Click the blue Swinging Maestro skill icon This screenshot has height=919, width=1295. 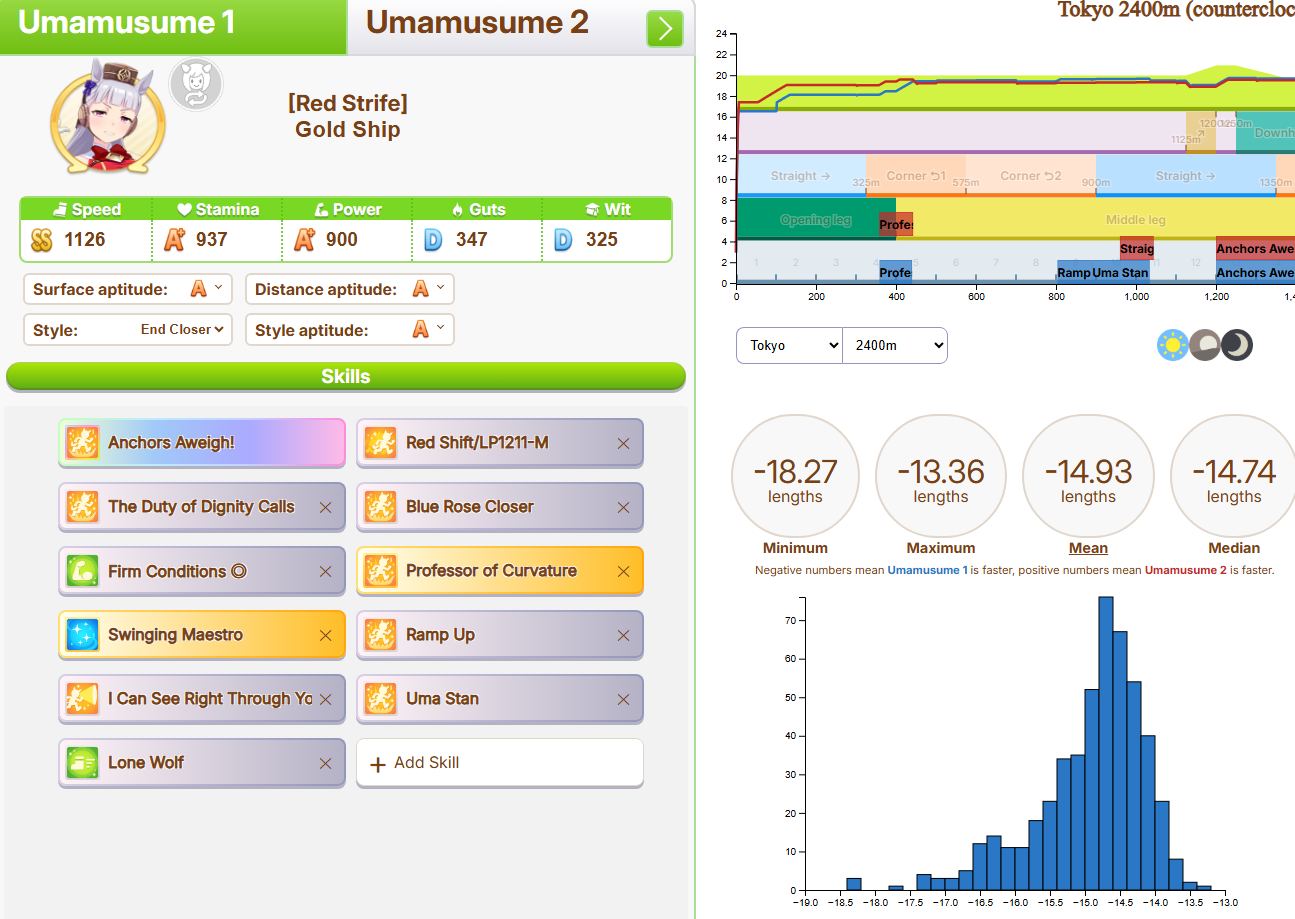pyautogui.click(x=81, y=635)
